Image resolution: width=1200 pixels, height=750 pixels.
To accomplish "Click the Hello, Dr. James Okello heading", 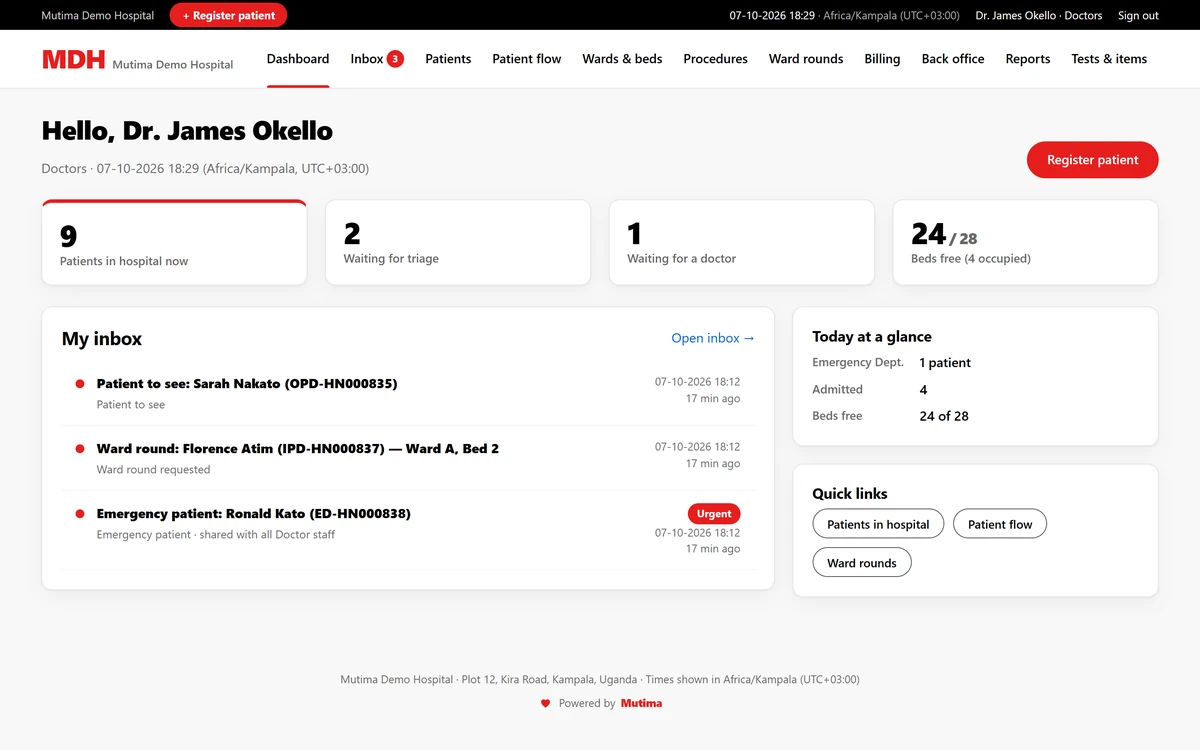I will (187, 131).
